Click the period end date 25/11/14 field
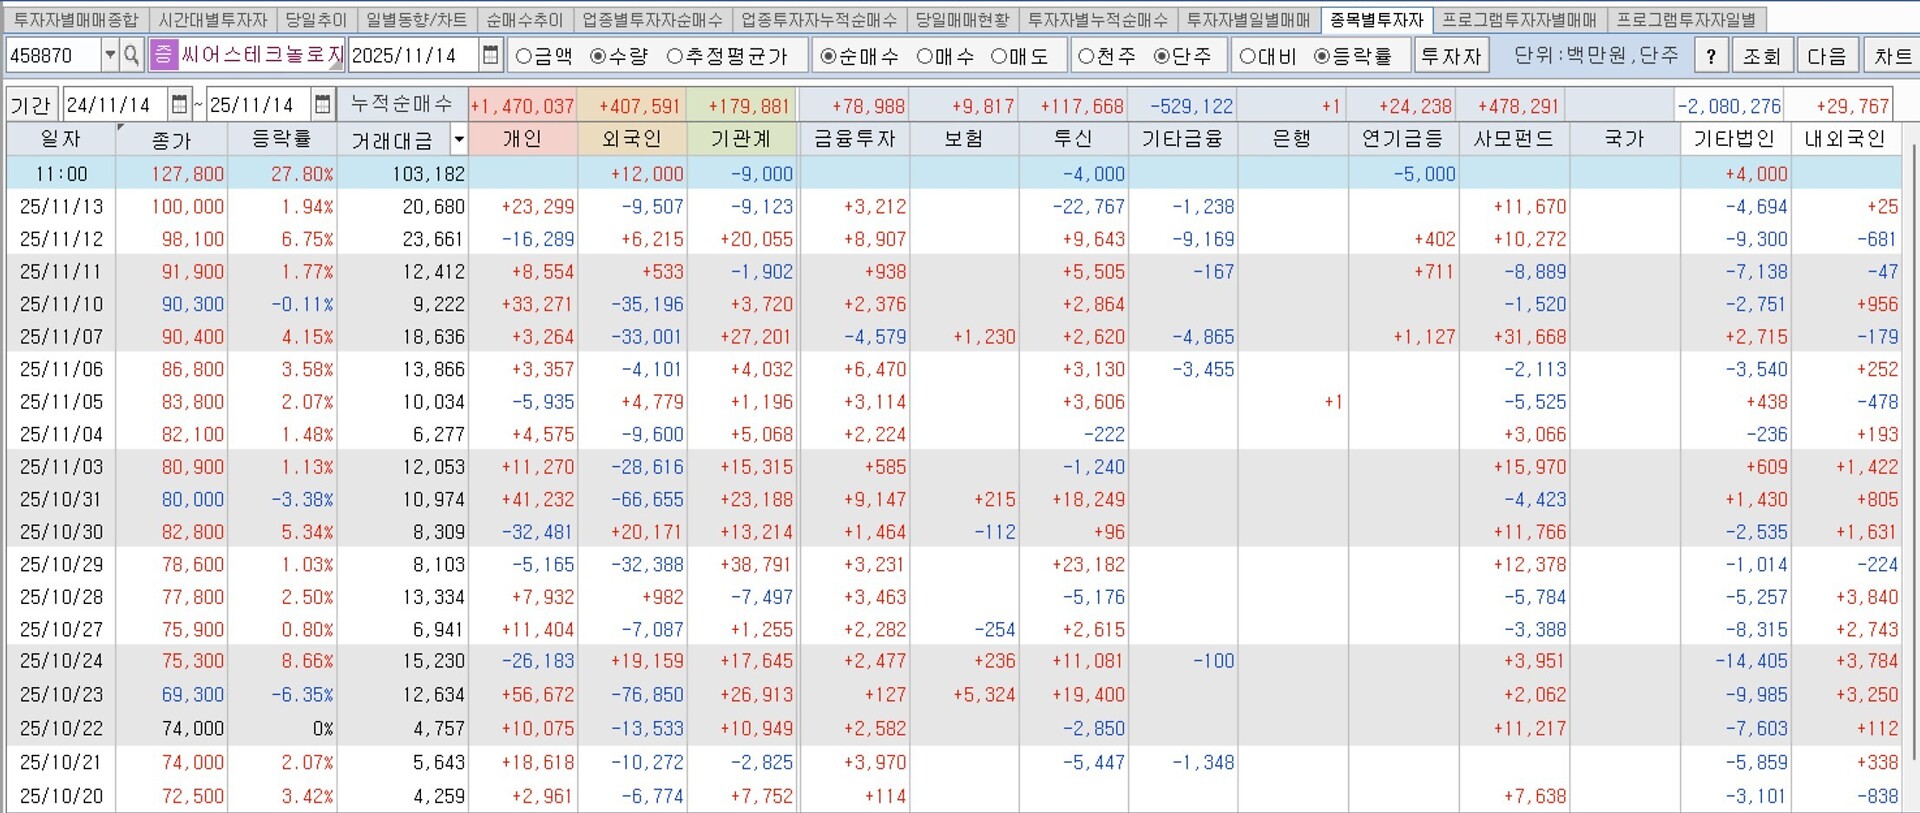Screen dimensions: 1920x813 (x=258, y=105)
